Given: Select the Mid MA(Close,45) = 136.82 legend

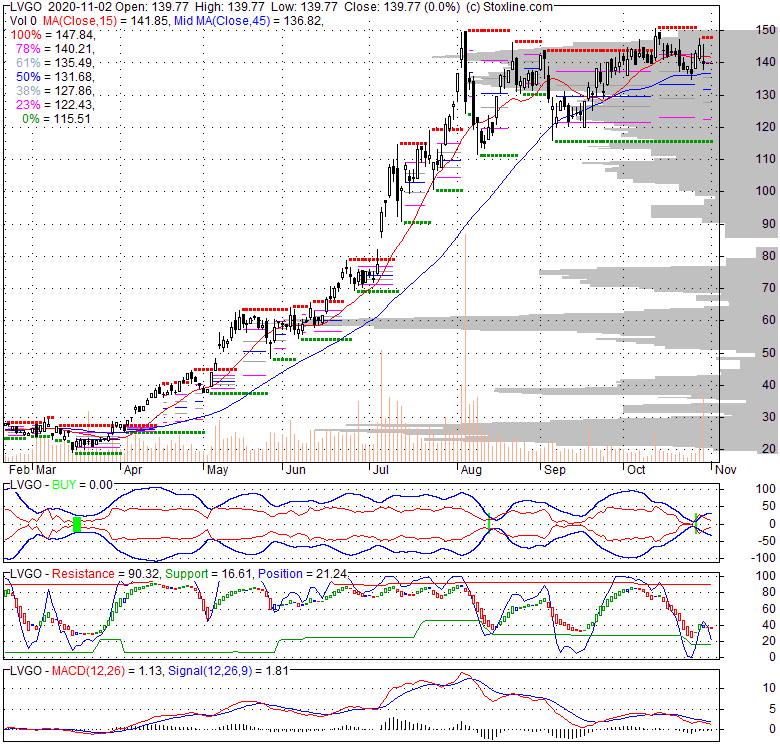Looking at the screenshot, I should [249, 21].
